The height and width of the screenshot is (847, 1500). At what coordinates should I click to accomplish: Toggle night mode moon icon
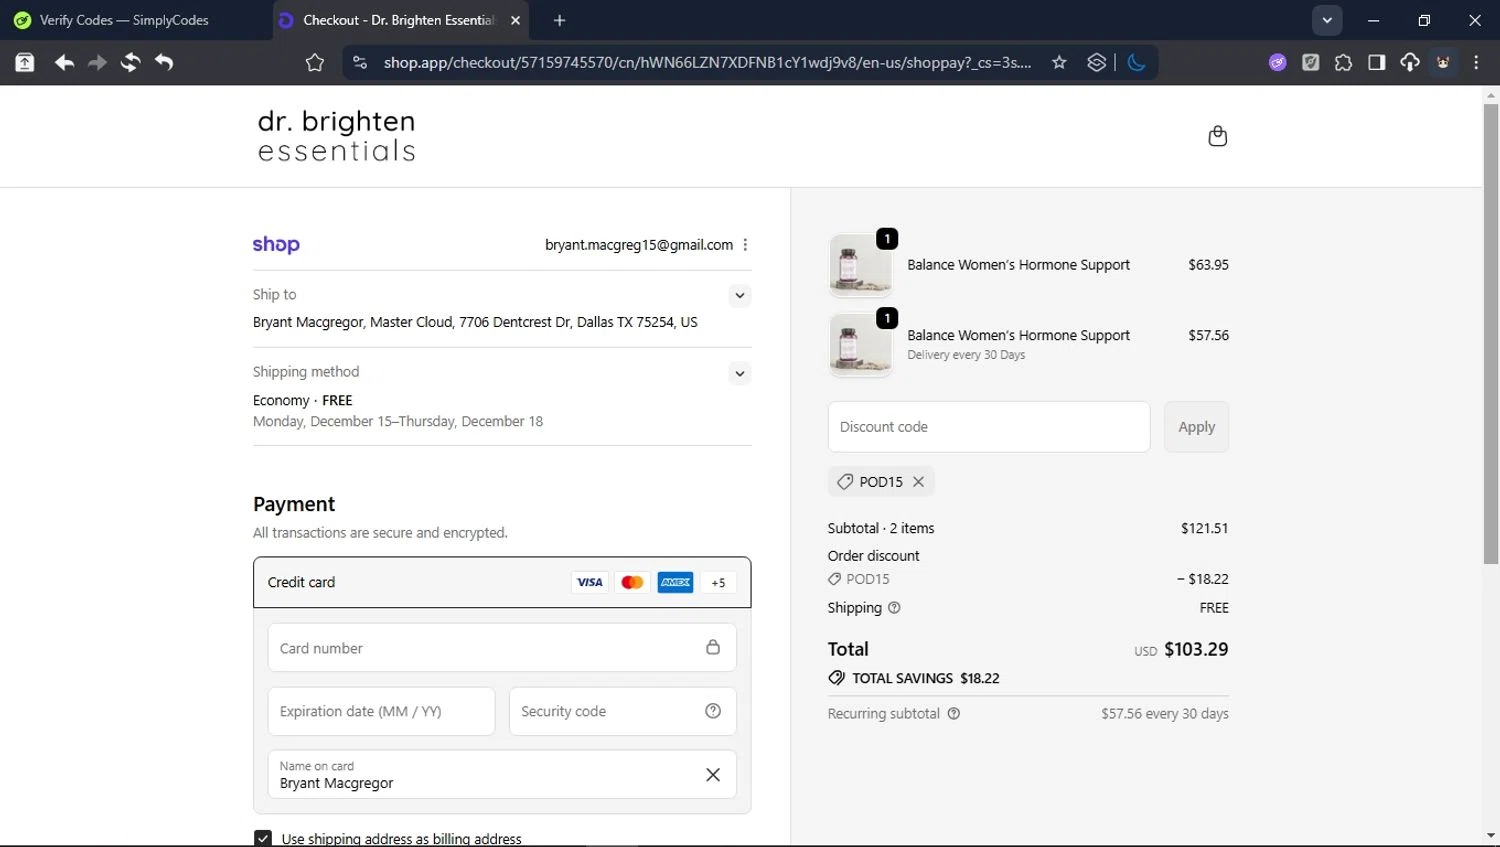1137,62
